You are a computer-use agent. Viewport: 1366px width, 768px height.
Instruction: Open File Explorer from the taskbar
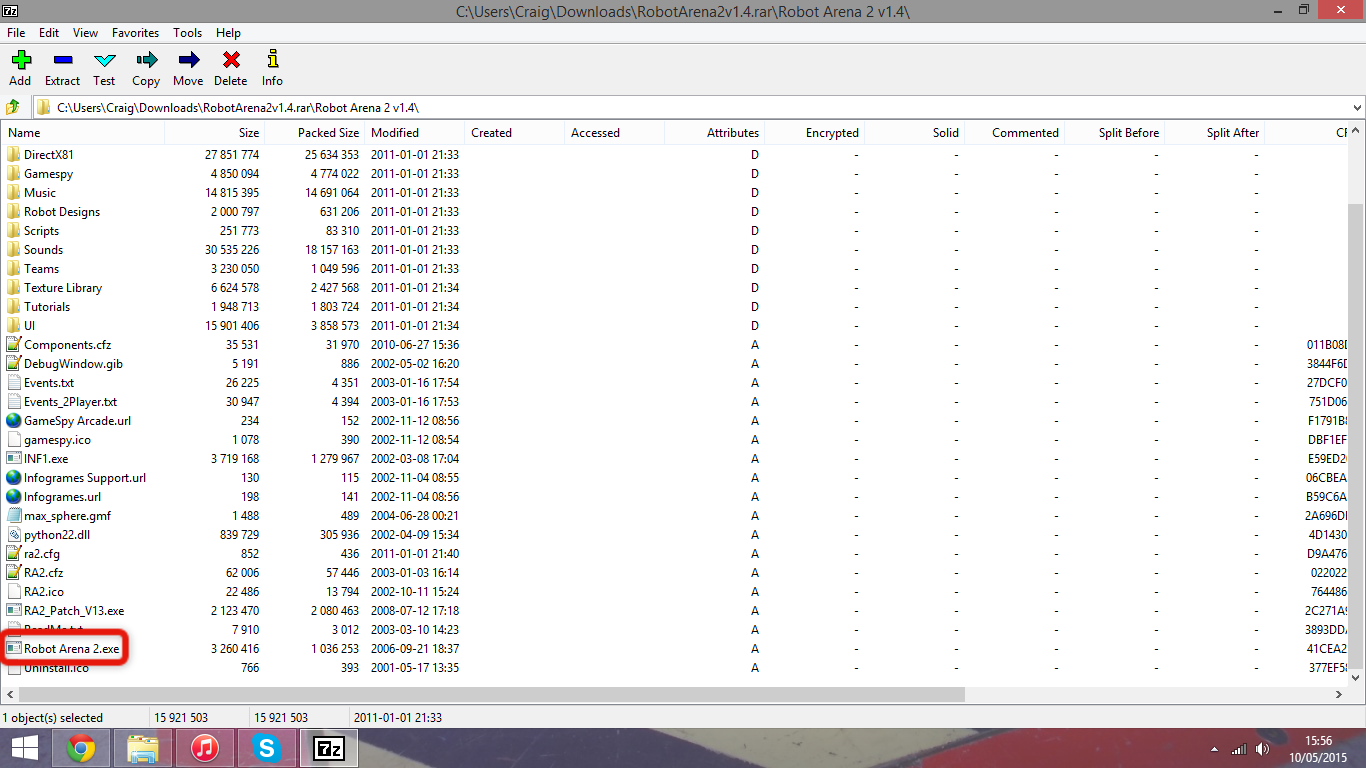click(x=143, y=748)
